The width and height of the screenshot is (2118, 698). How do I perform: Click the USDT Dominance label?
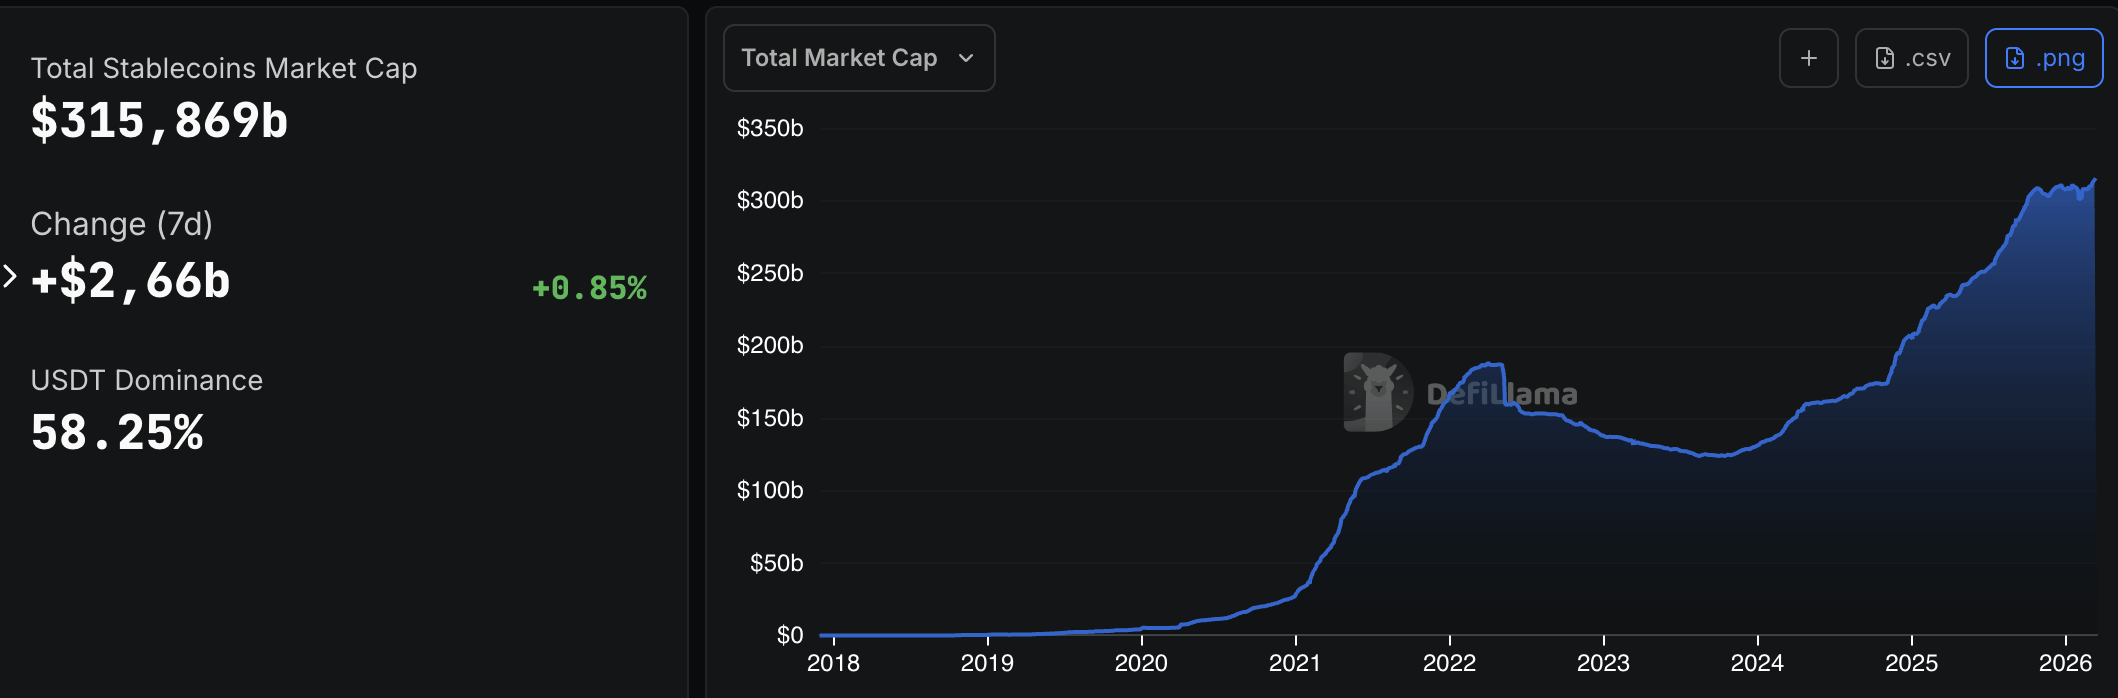(147, 380)
